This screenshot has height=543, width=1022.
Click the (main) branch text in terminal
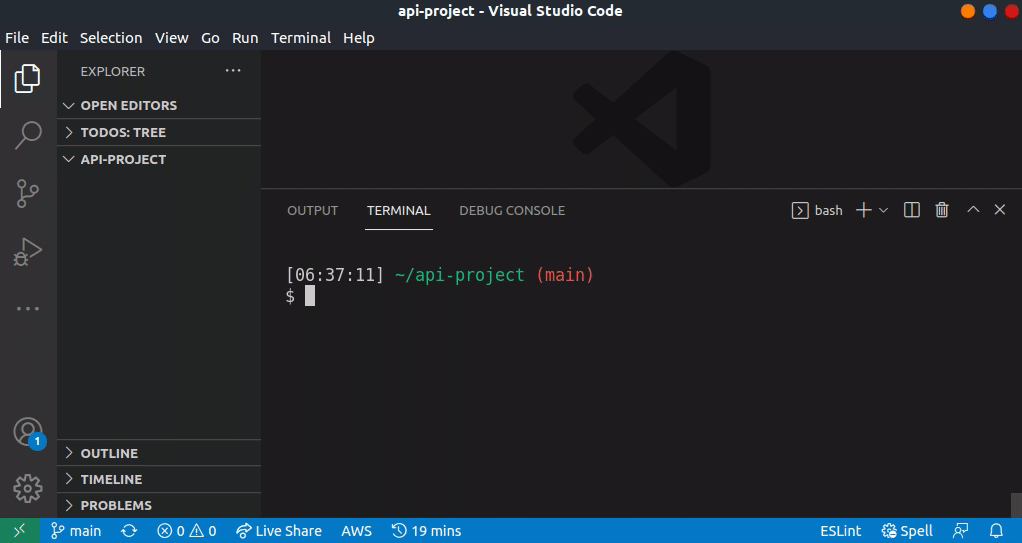click(564, 275)
